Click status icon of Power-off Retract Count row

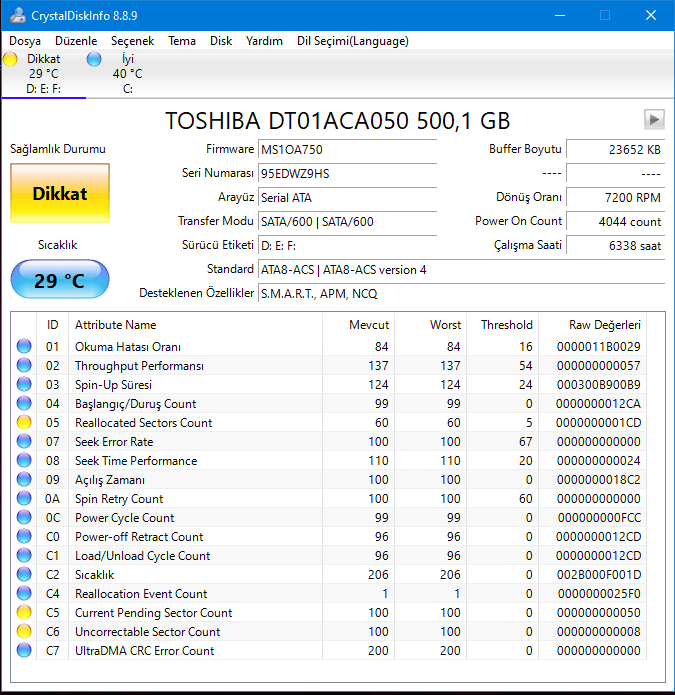coord(24,536)
